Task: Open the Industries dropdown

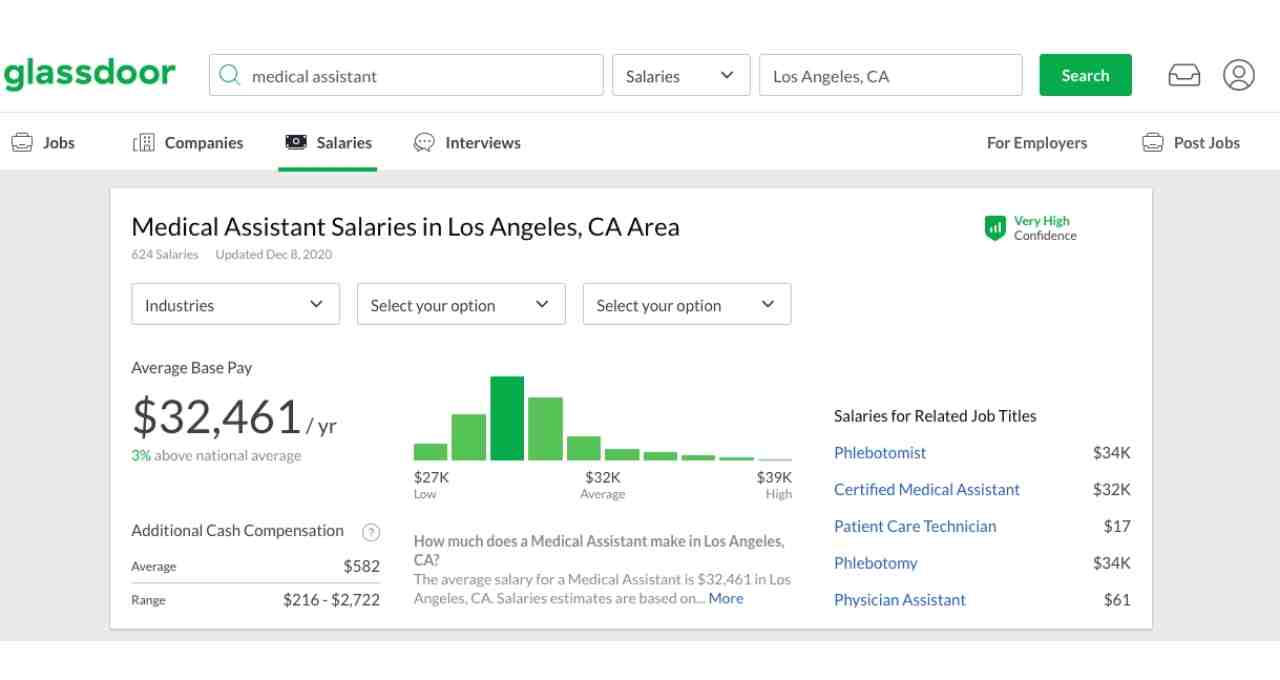Action: pos(234,304)
